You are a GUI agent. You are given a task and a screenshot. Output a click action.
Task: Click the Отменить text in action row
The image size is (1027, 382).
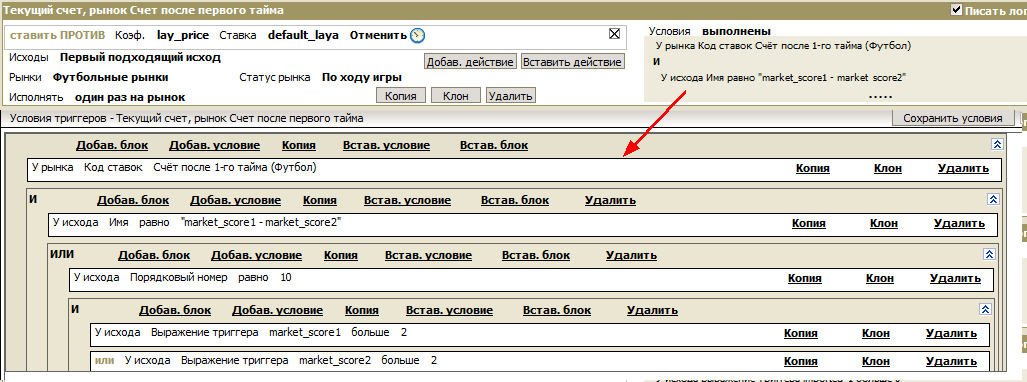pyautogui.click(x=378, y=35)
